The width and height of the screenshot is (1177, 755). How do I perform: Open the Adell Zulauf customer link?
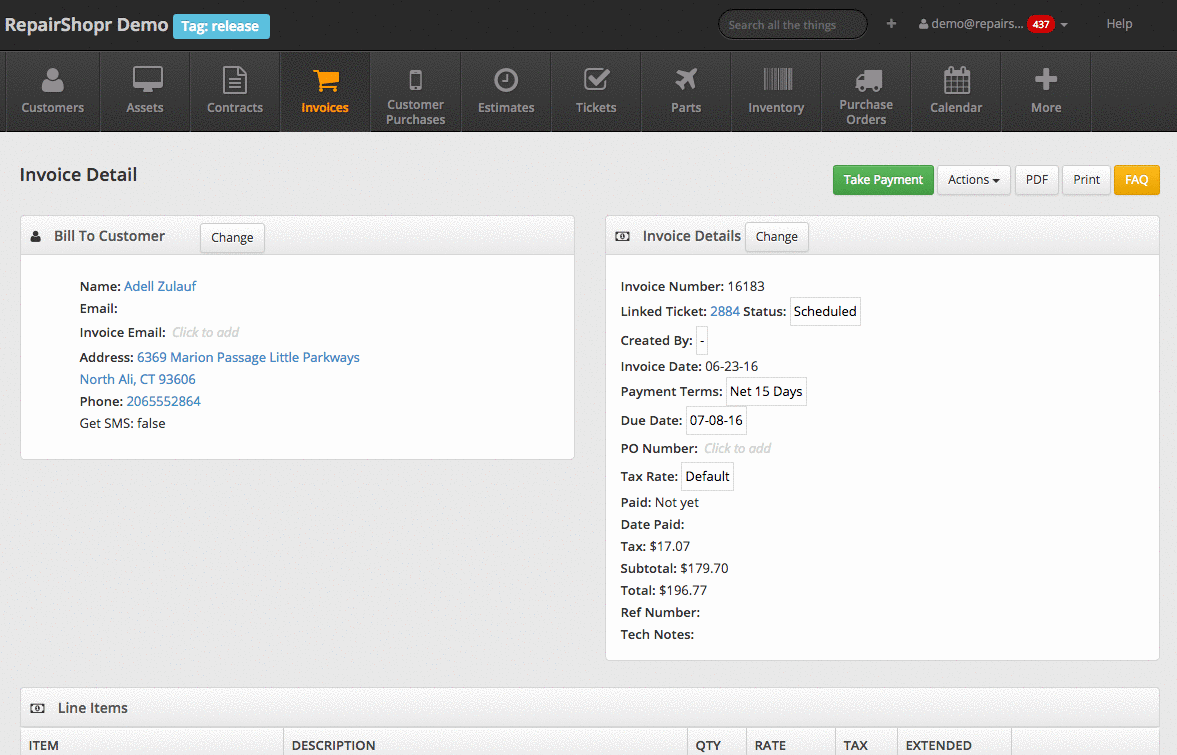[160, 286]
